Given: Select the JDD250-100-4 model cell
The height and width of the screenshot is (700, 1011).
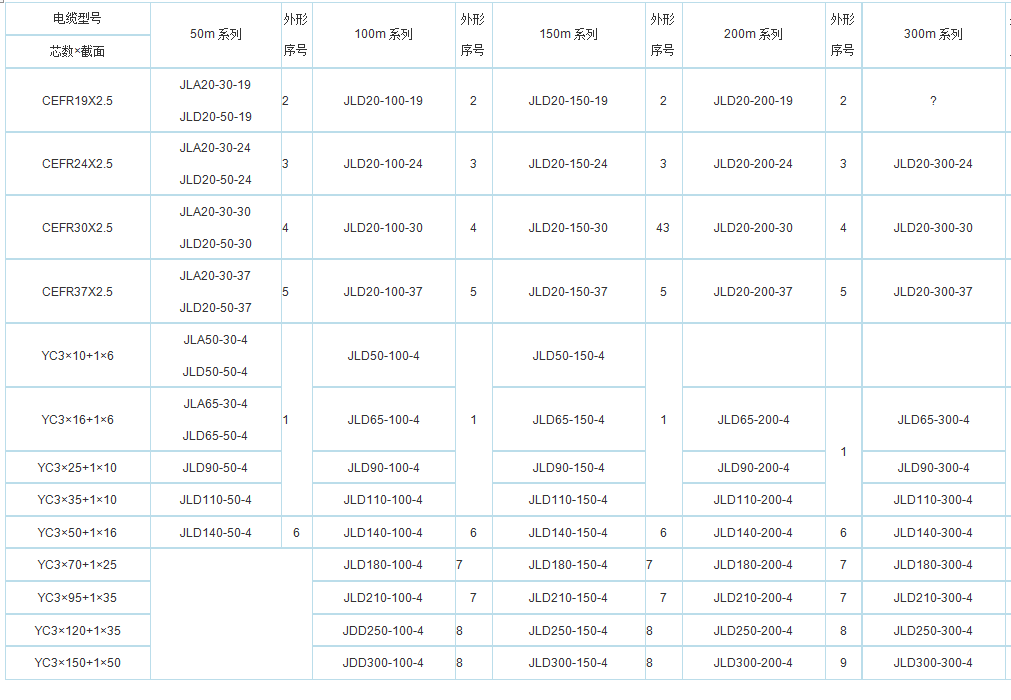Looking at the screenshot, I should pos(383,631).
